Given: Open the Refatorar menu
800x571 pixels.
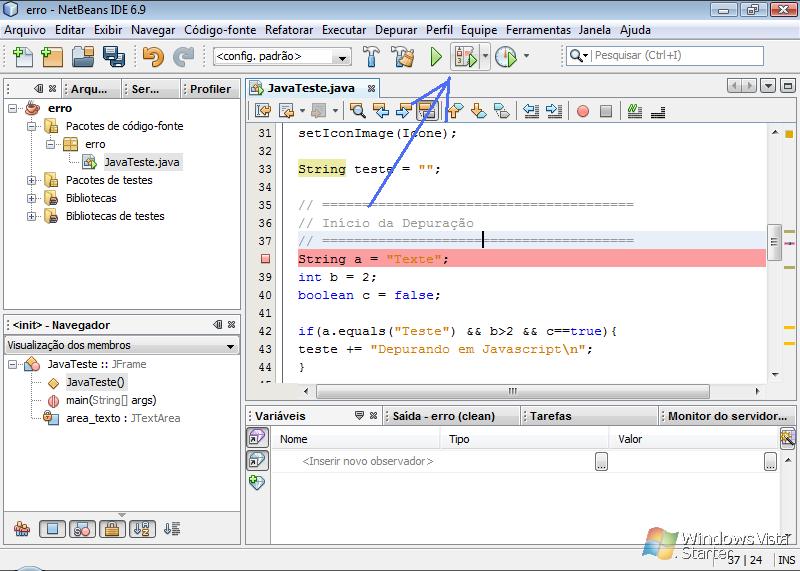Looking at the screenshot, I should (289, 30).
